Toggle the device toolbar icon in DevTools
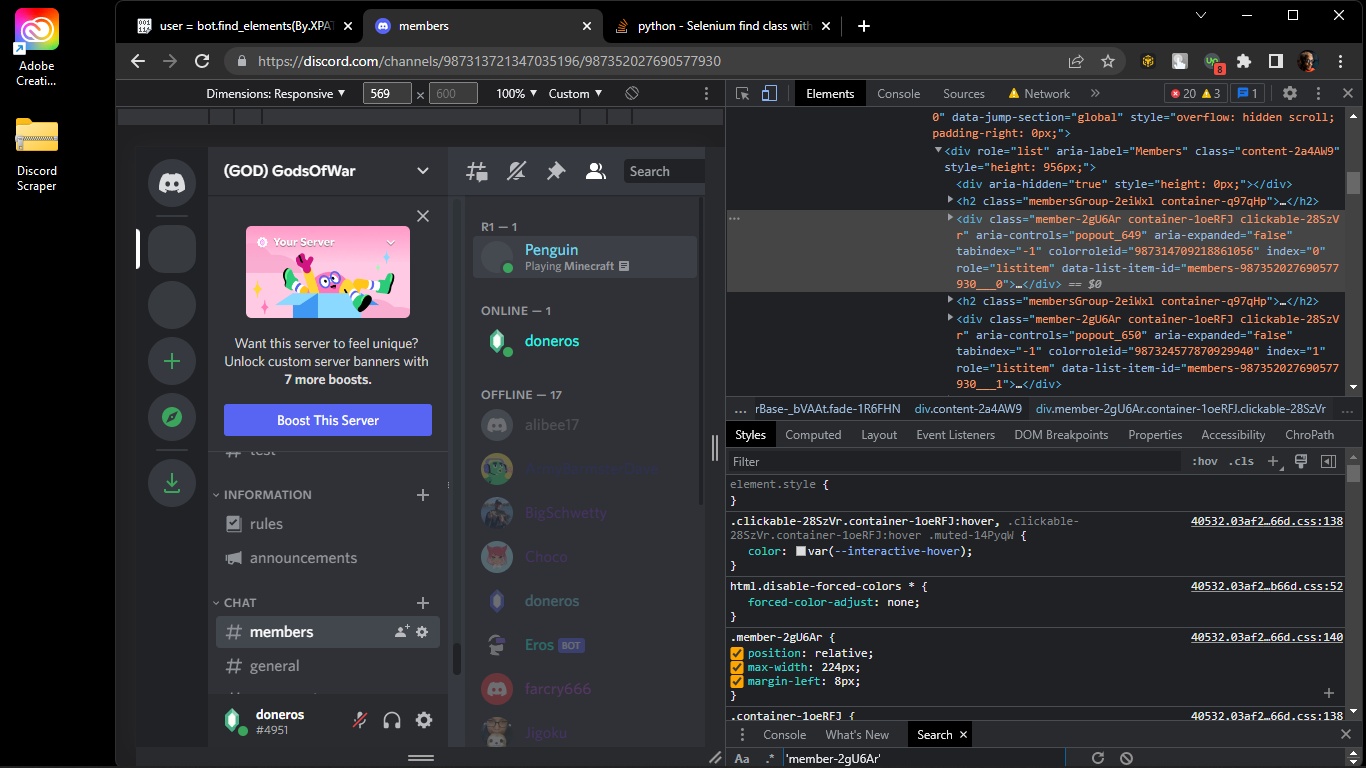This screenshot has height=768, width=1366. point(769,93)
